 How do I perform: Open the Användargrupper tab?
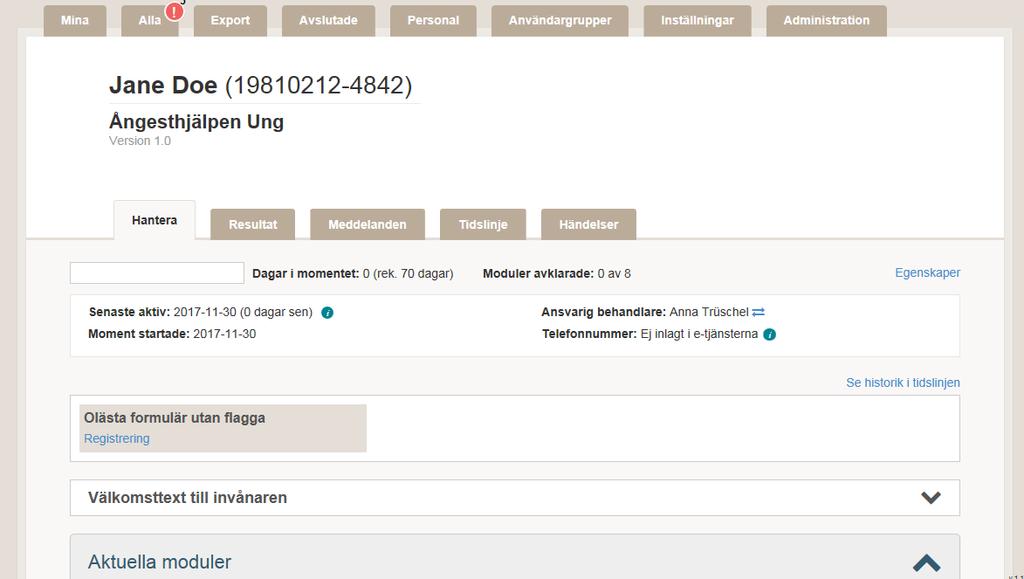click(x=560, y=21)
